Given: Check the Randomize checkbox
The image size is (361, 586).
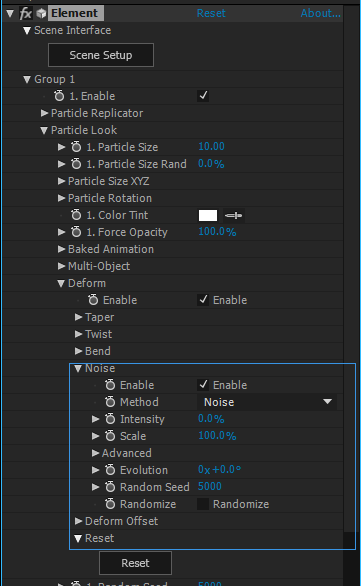Looking at the screenshot, I should (x=203, y=504).
